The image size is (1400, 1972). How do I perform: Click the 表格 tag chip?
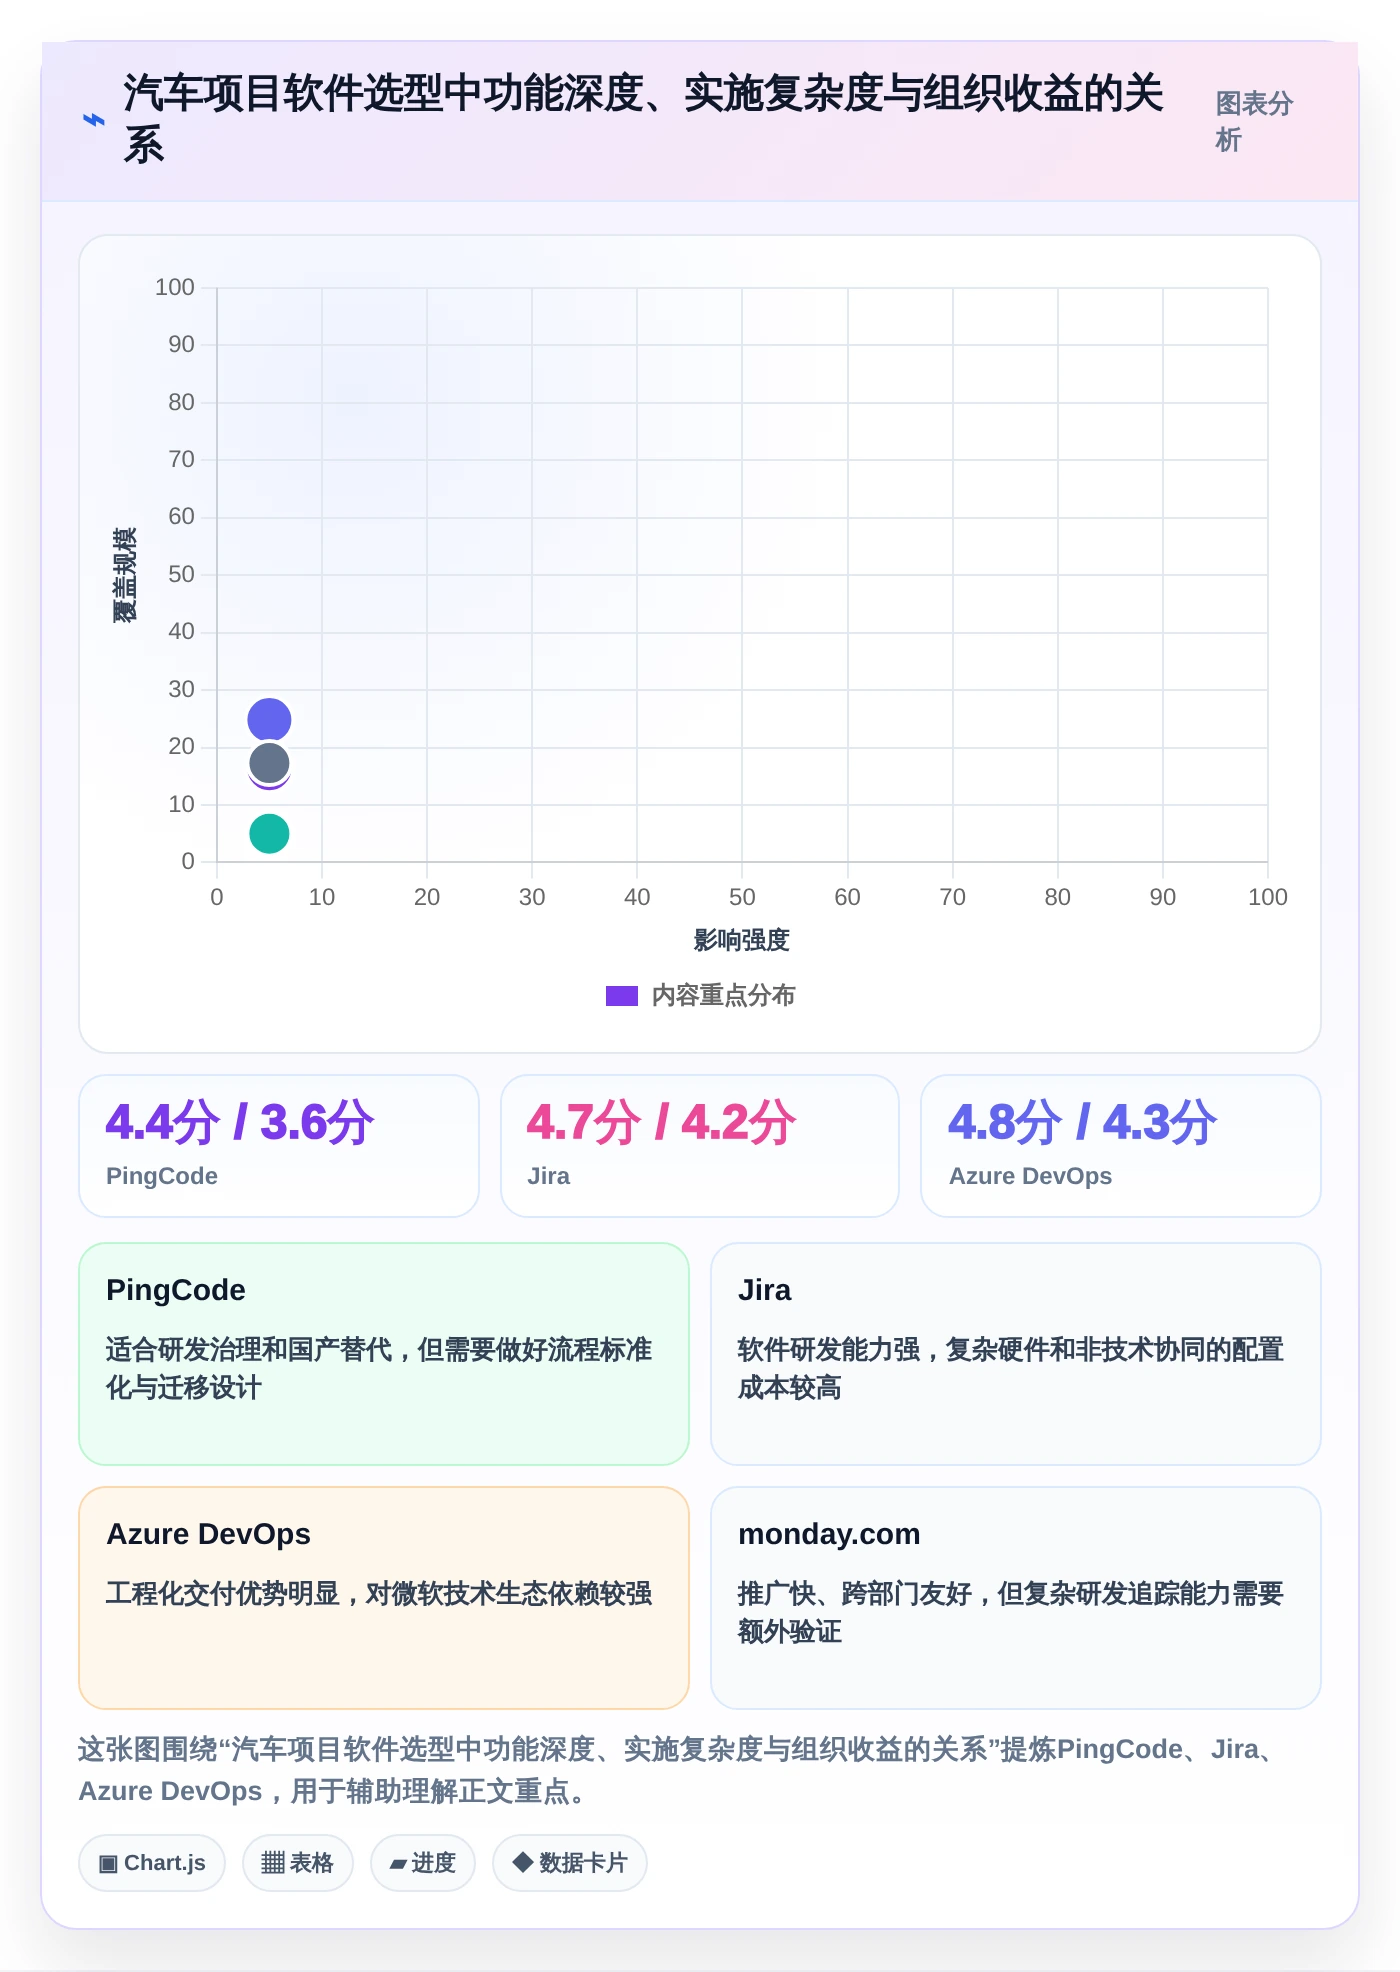[298, 1863]
